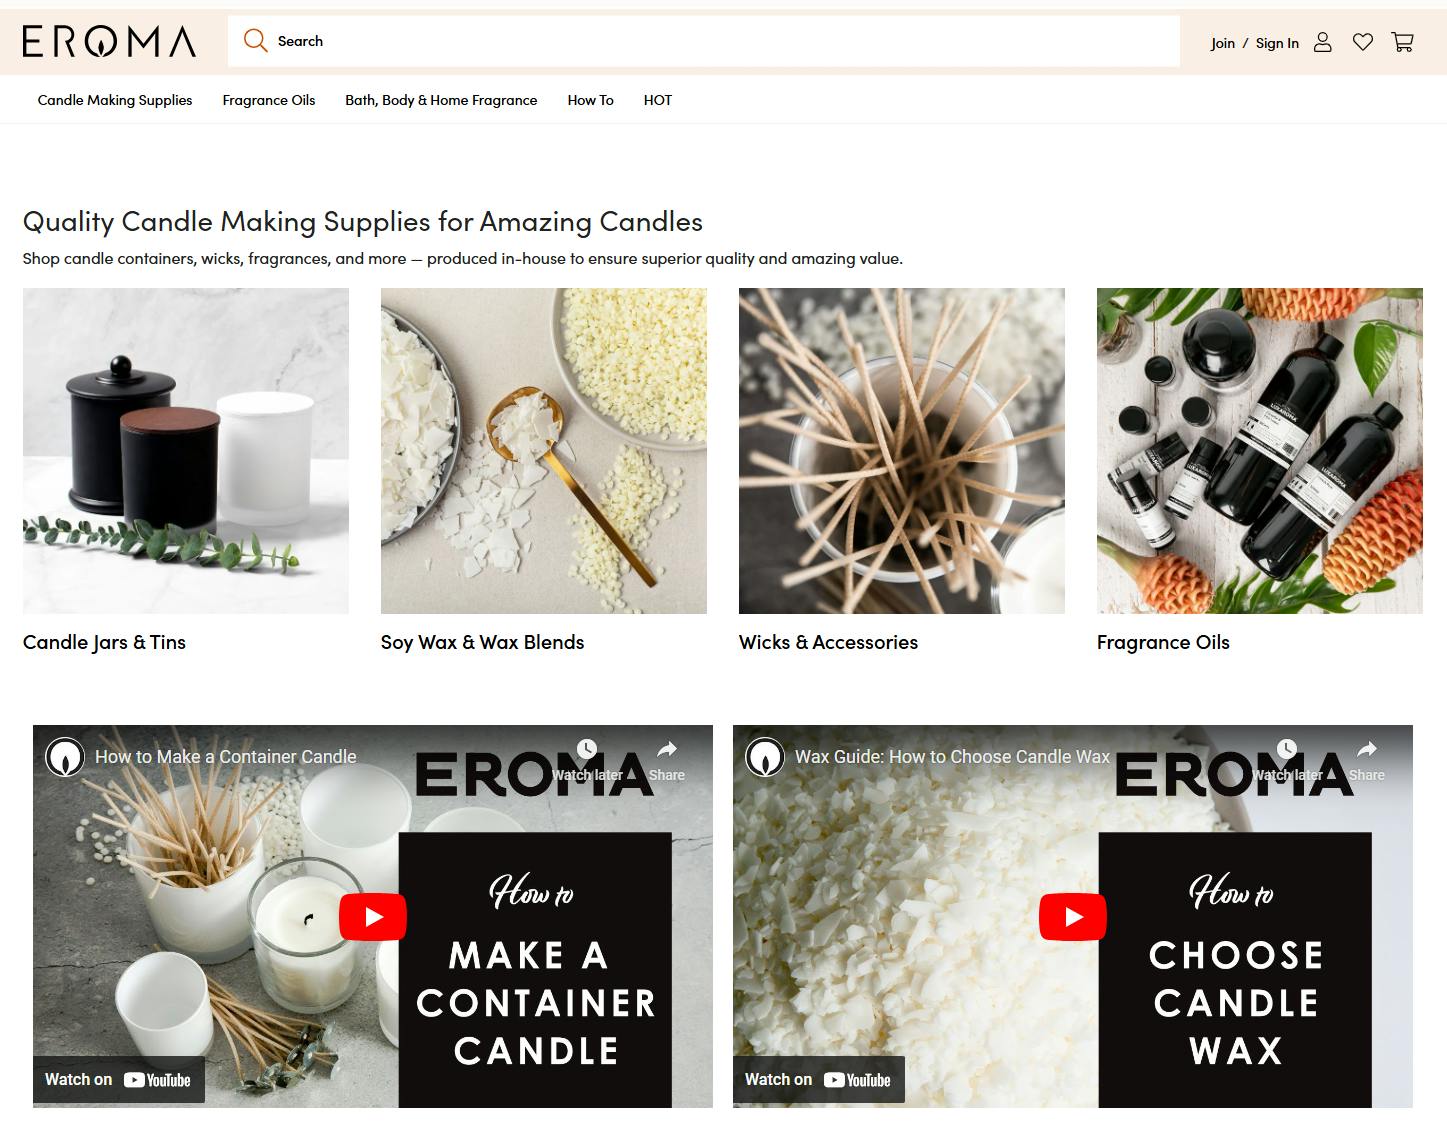Open the Fragrance Oils menu
This screenshot has height=1130, width=1447.
tap(269, 100)
